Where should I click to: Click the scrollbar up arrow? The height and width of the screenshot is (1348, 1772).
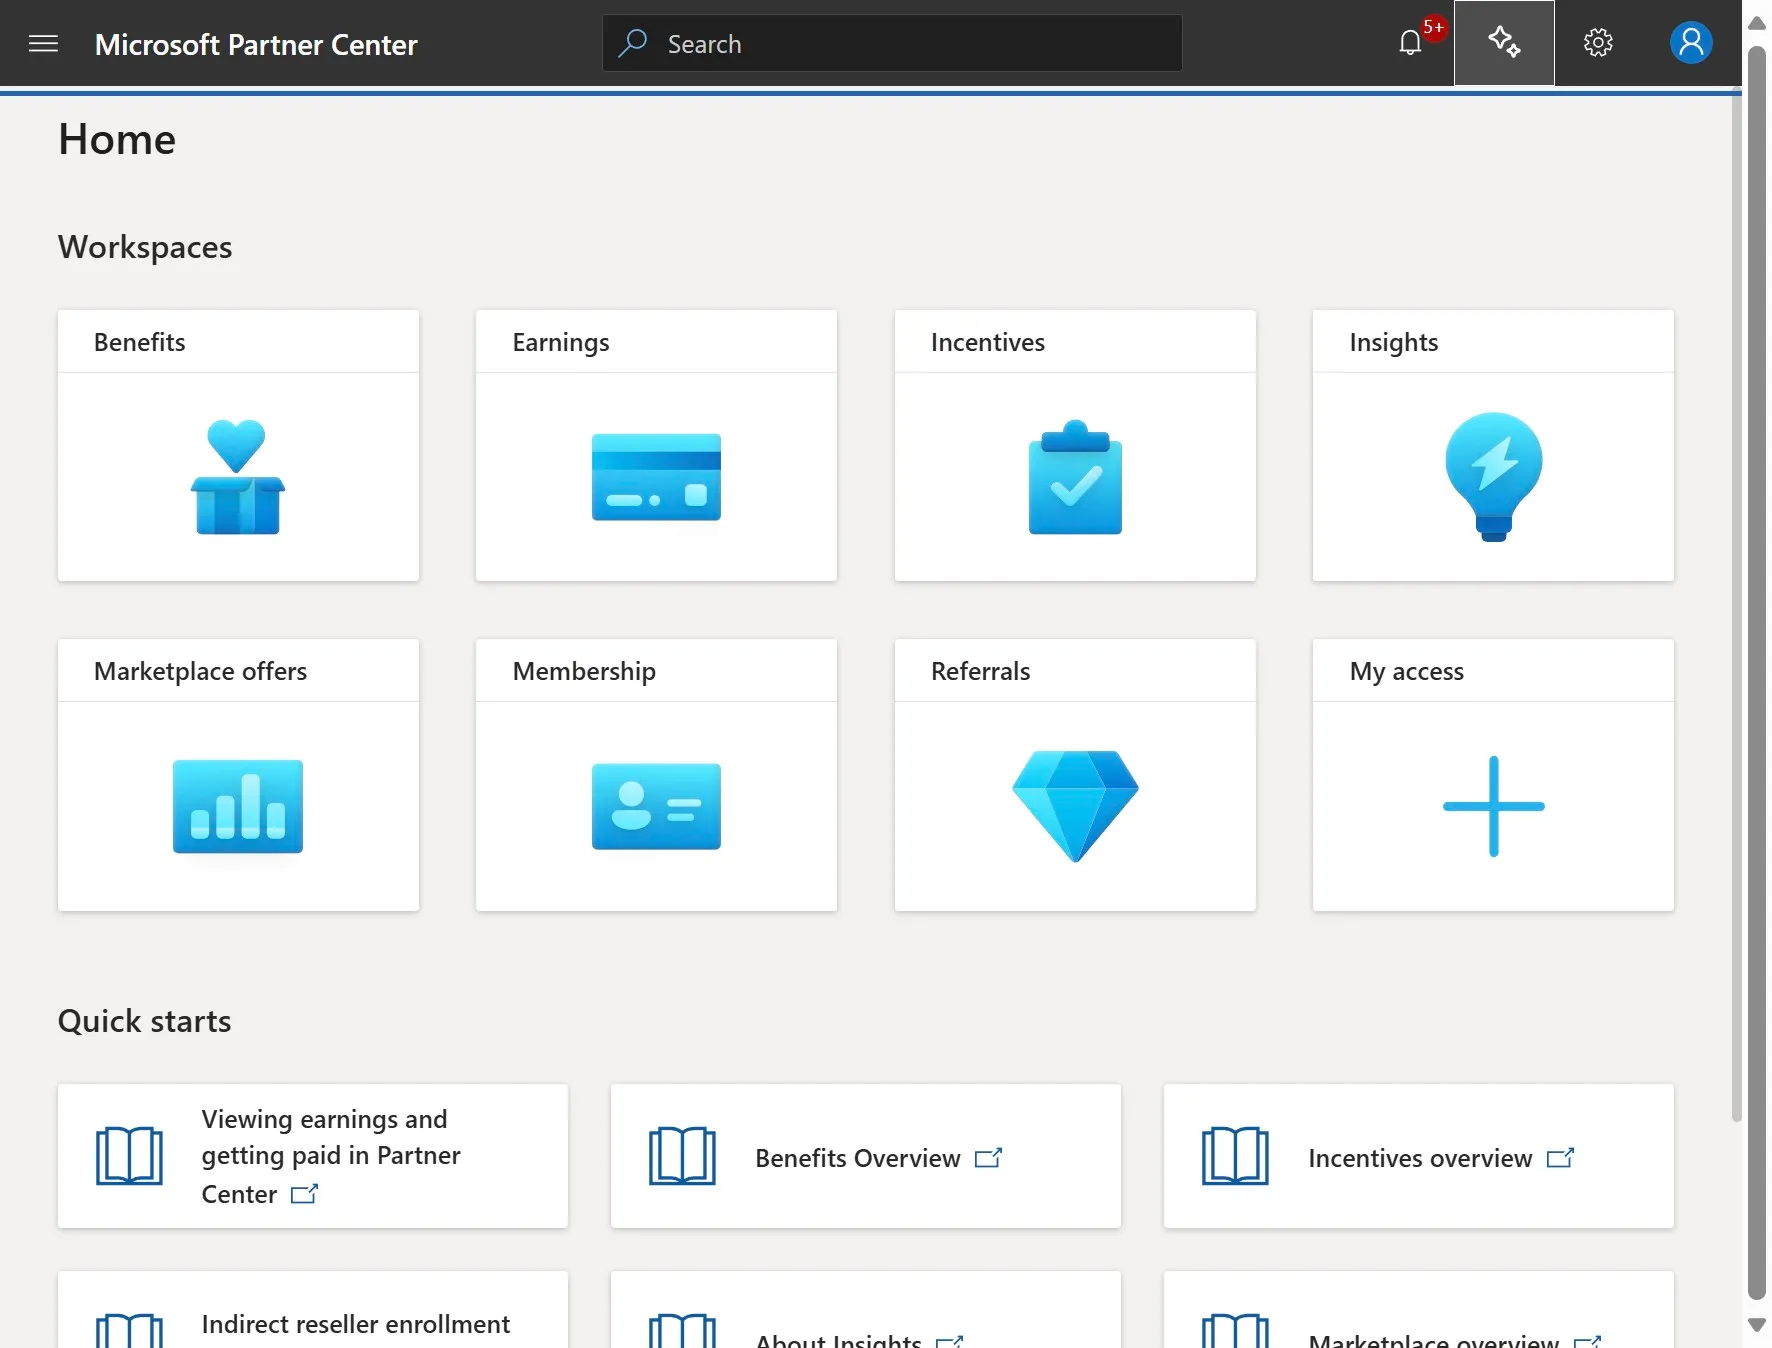(1757, 22)
